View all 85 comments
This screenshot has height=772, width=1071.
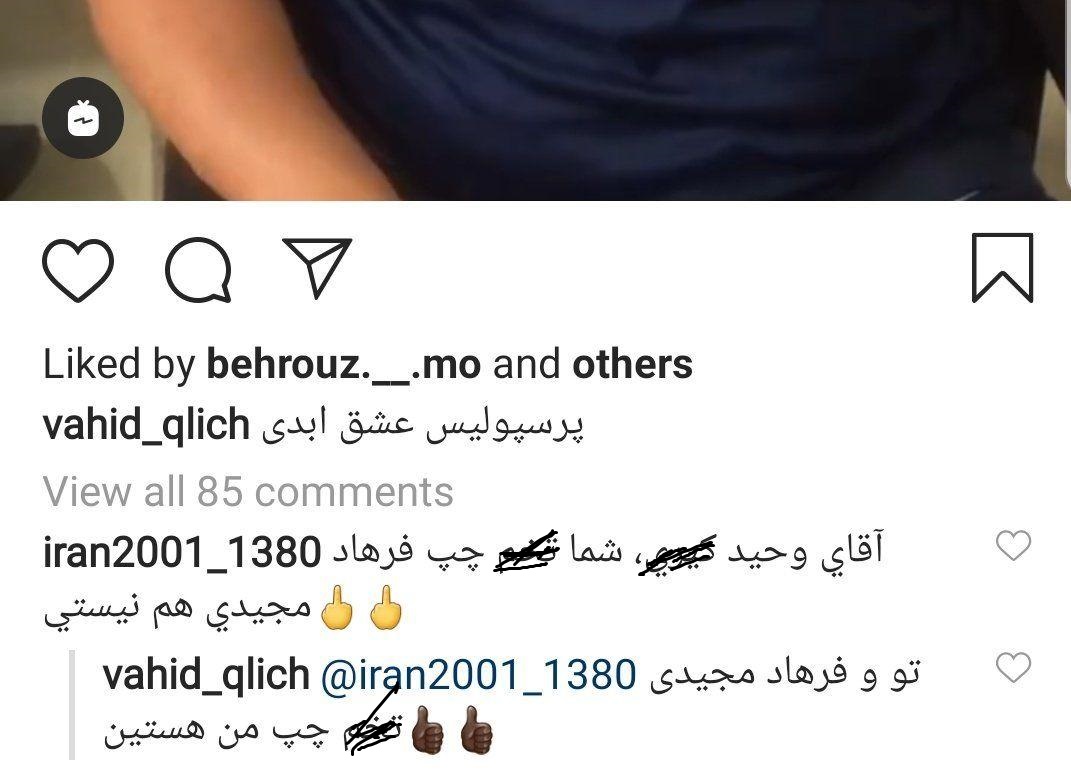tap(248, 492)
